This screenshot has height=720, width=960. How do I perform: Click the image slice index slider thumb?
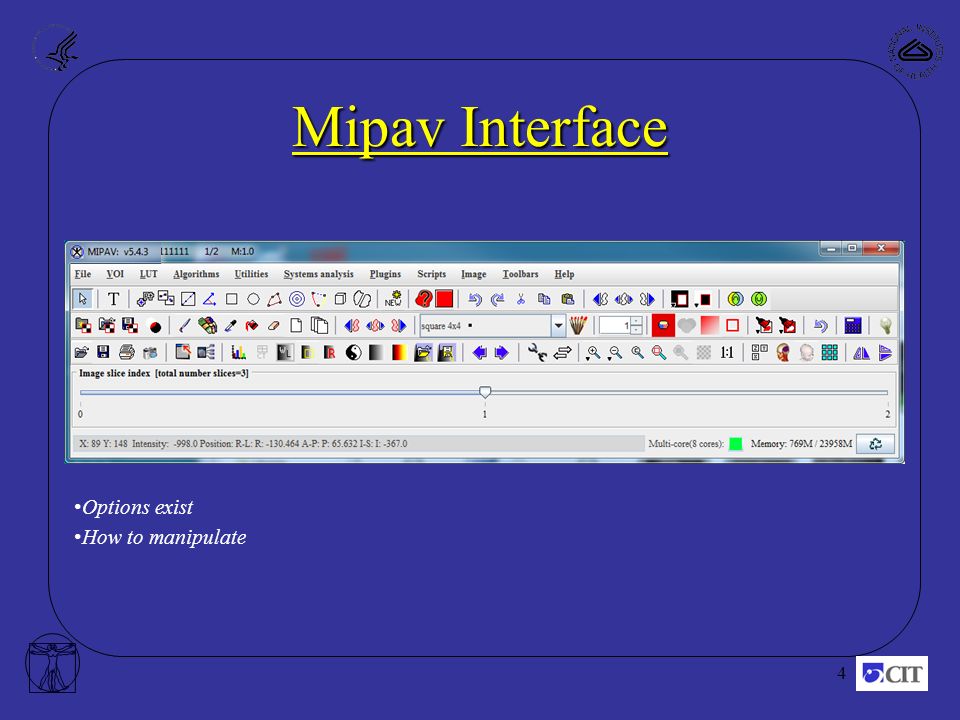click(x=485, y=392)
